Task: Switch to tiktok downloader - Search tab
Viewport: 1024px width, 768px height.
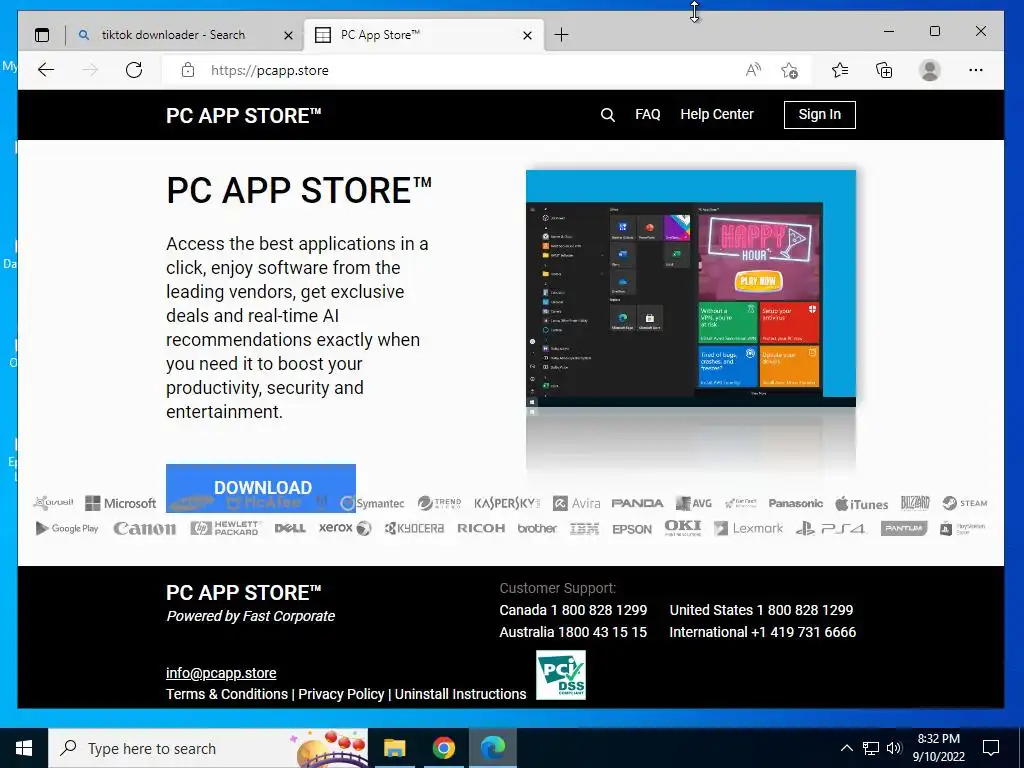Action: [x=173, y=35]
